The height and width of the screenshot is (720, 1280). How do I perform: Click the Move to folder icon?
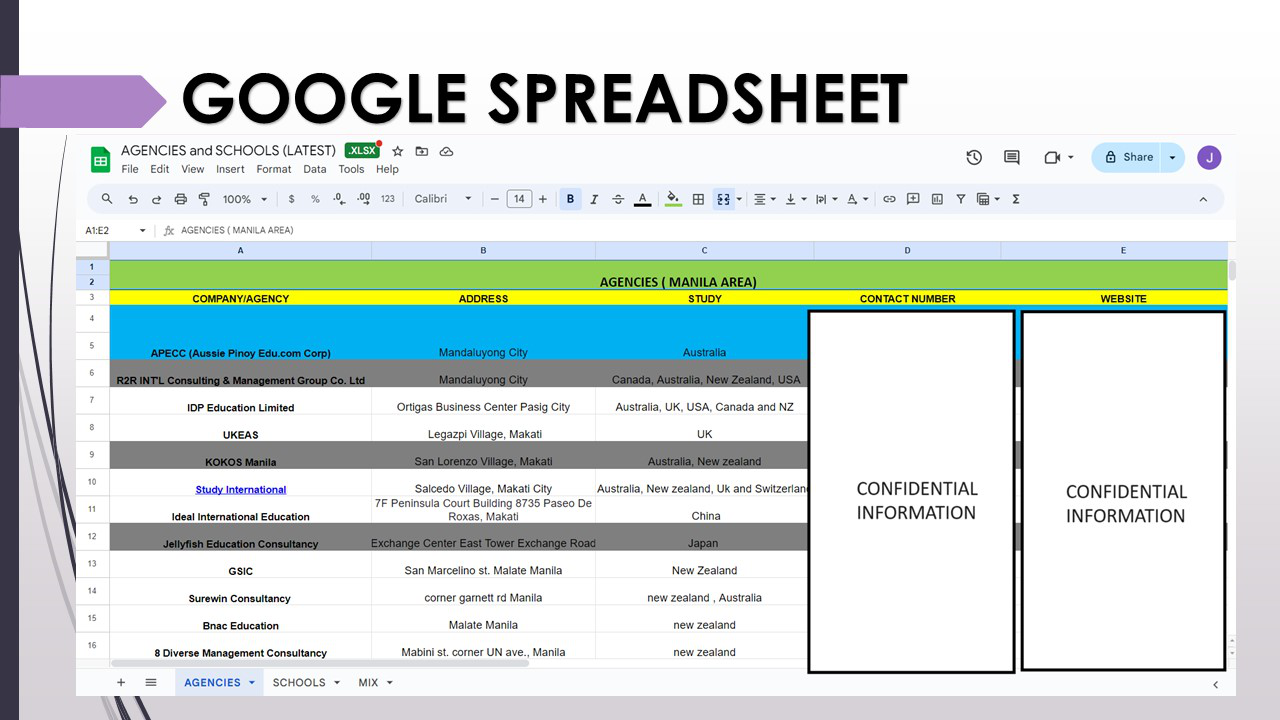pos(422,151)
